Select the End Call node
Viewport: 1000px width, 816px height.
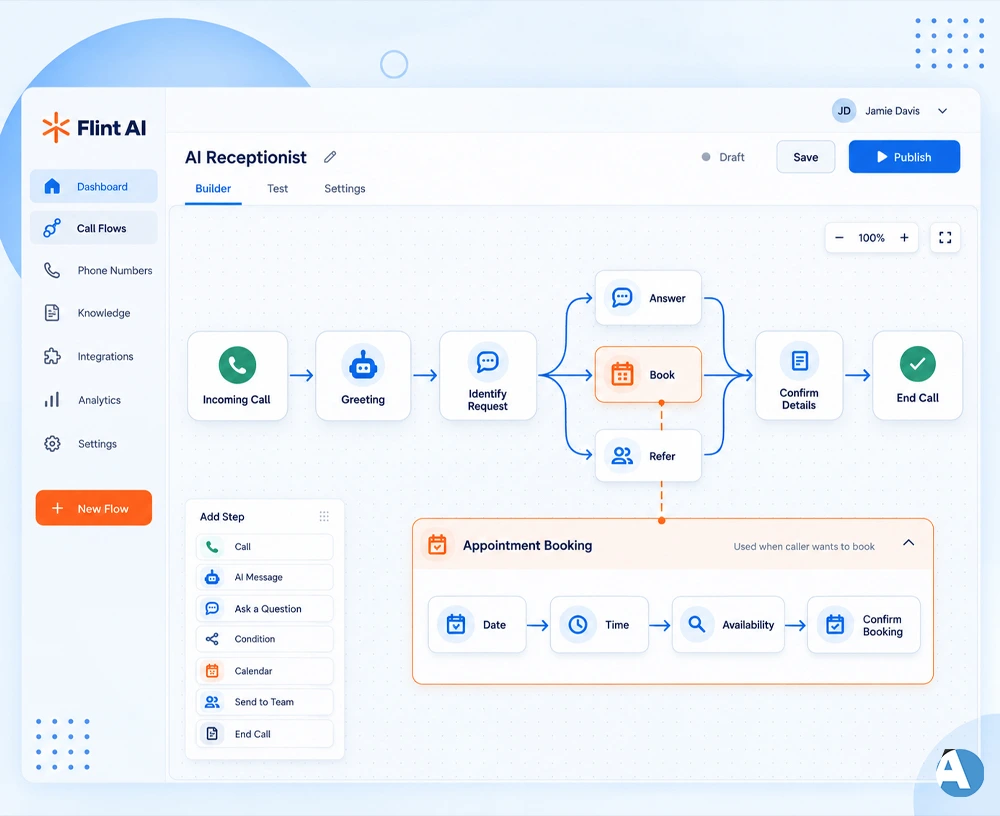point(917,375)
